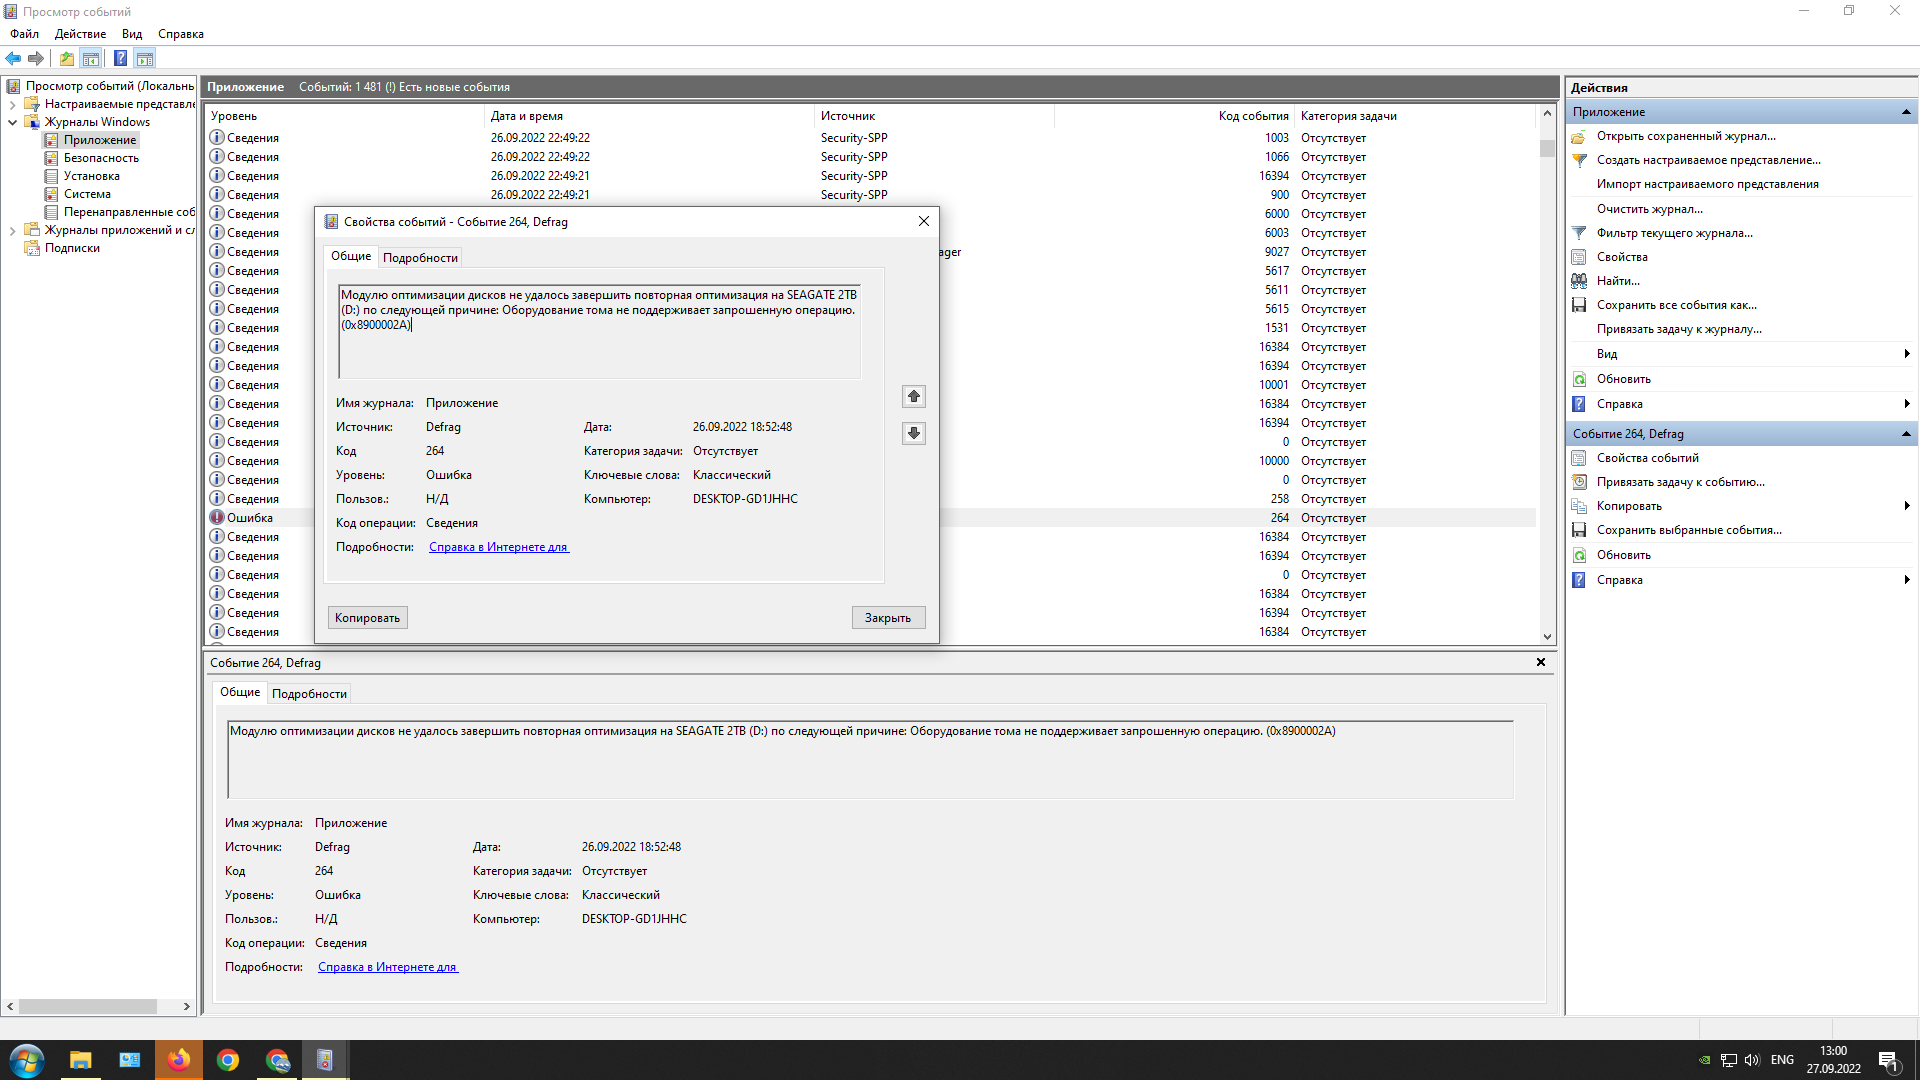This screenshot has width=1920, height=1080.
Task: Toggle the action pane toolbar icon
Action: [x=145, y=58]
